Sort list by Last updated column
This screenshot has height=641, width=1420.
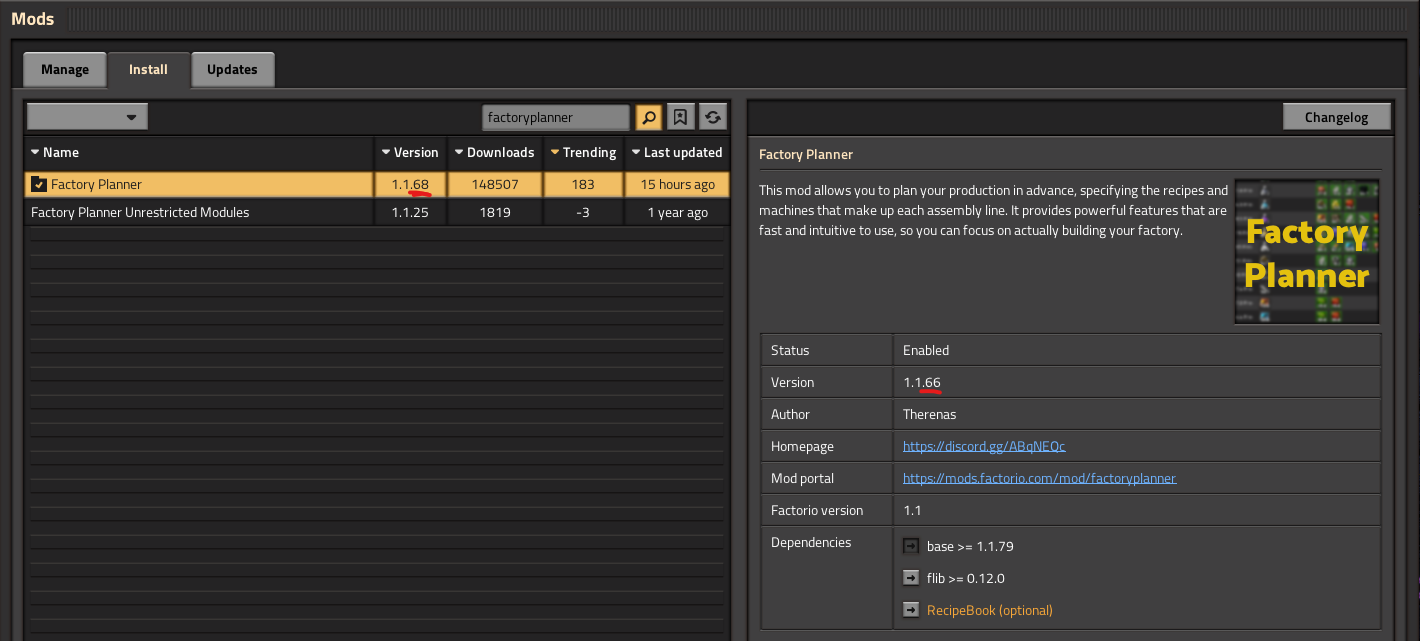point(677,152)
